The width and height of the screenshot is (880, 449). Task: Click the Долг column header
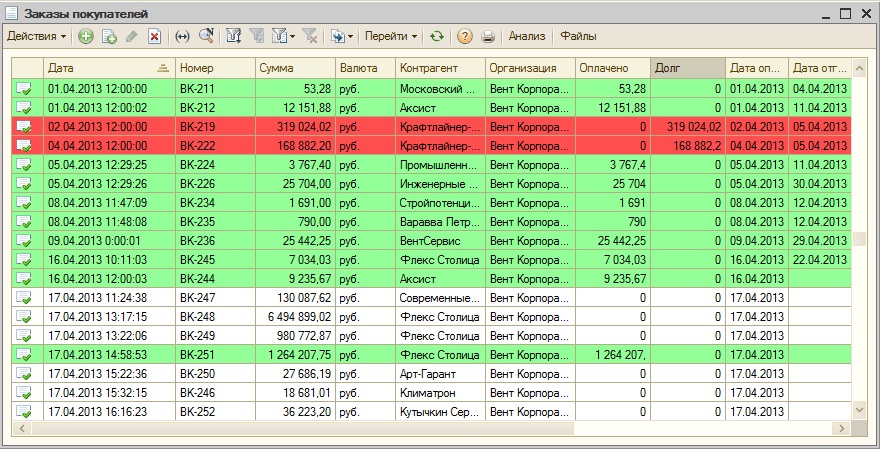pos(688,68)
